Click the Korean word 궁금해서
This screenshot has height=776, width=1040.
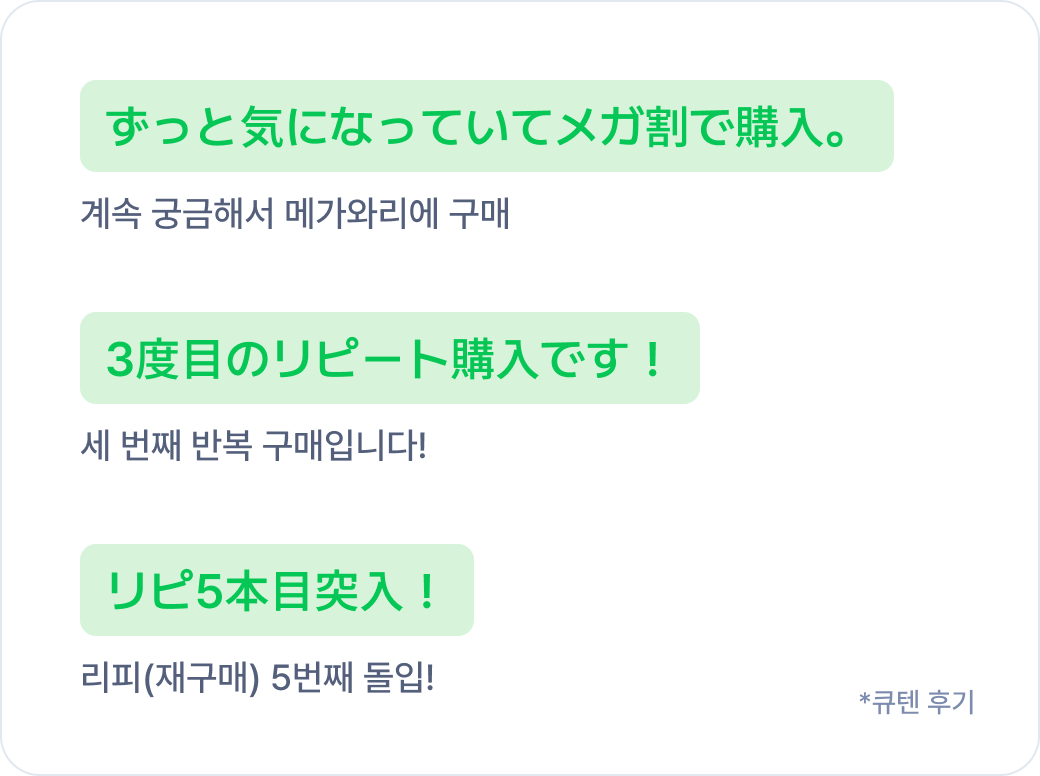pyautogui.click(x=212, y=214)
